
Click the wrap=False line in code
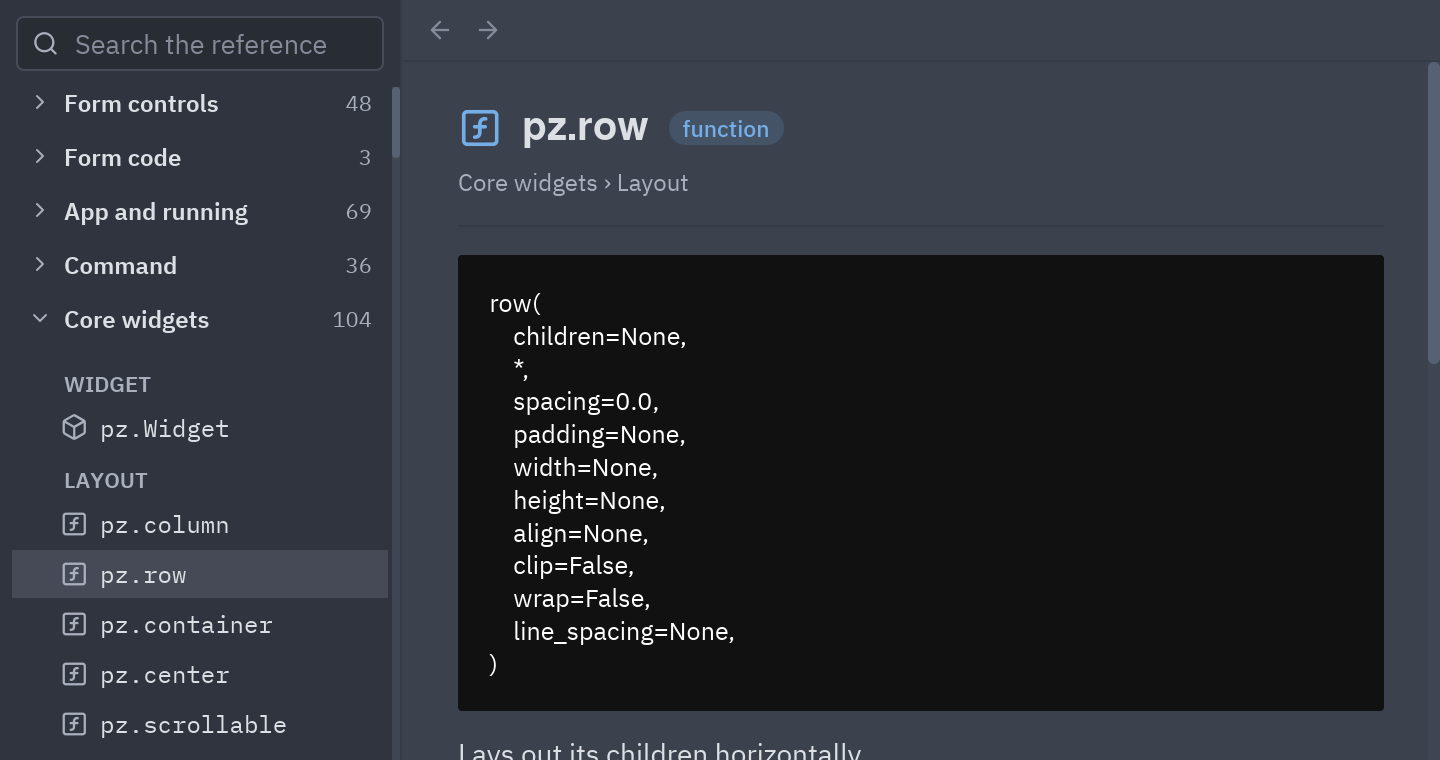(x=582, y=599)
